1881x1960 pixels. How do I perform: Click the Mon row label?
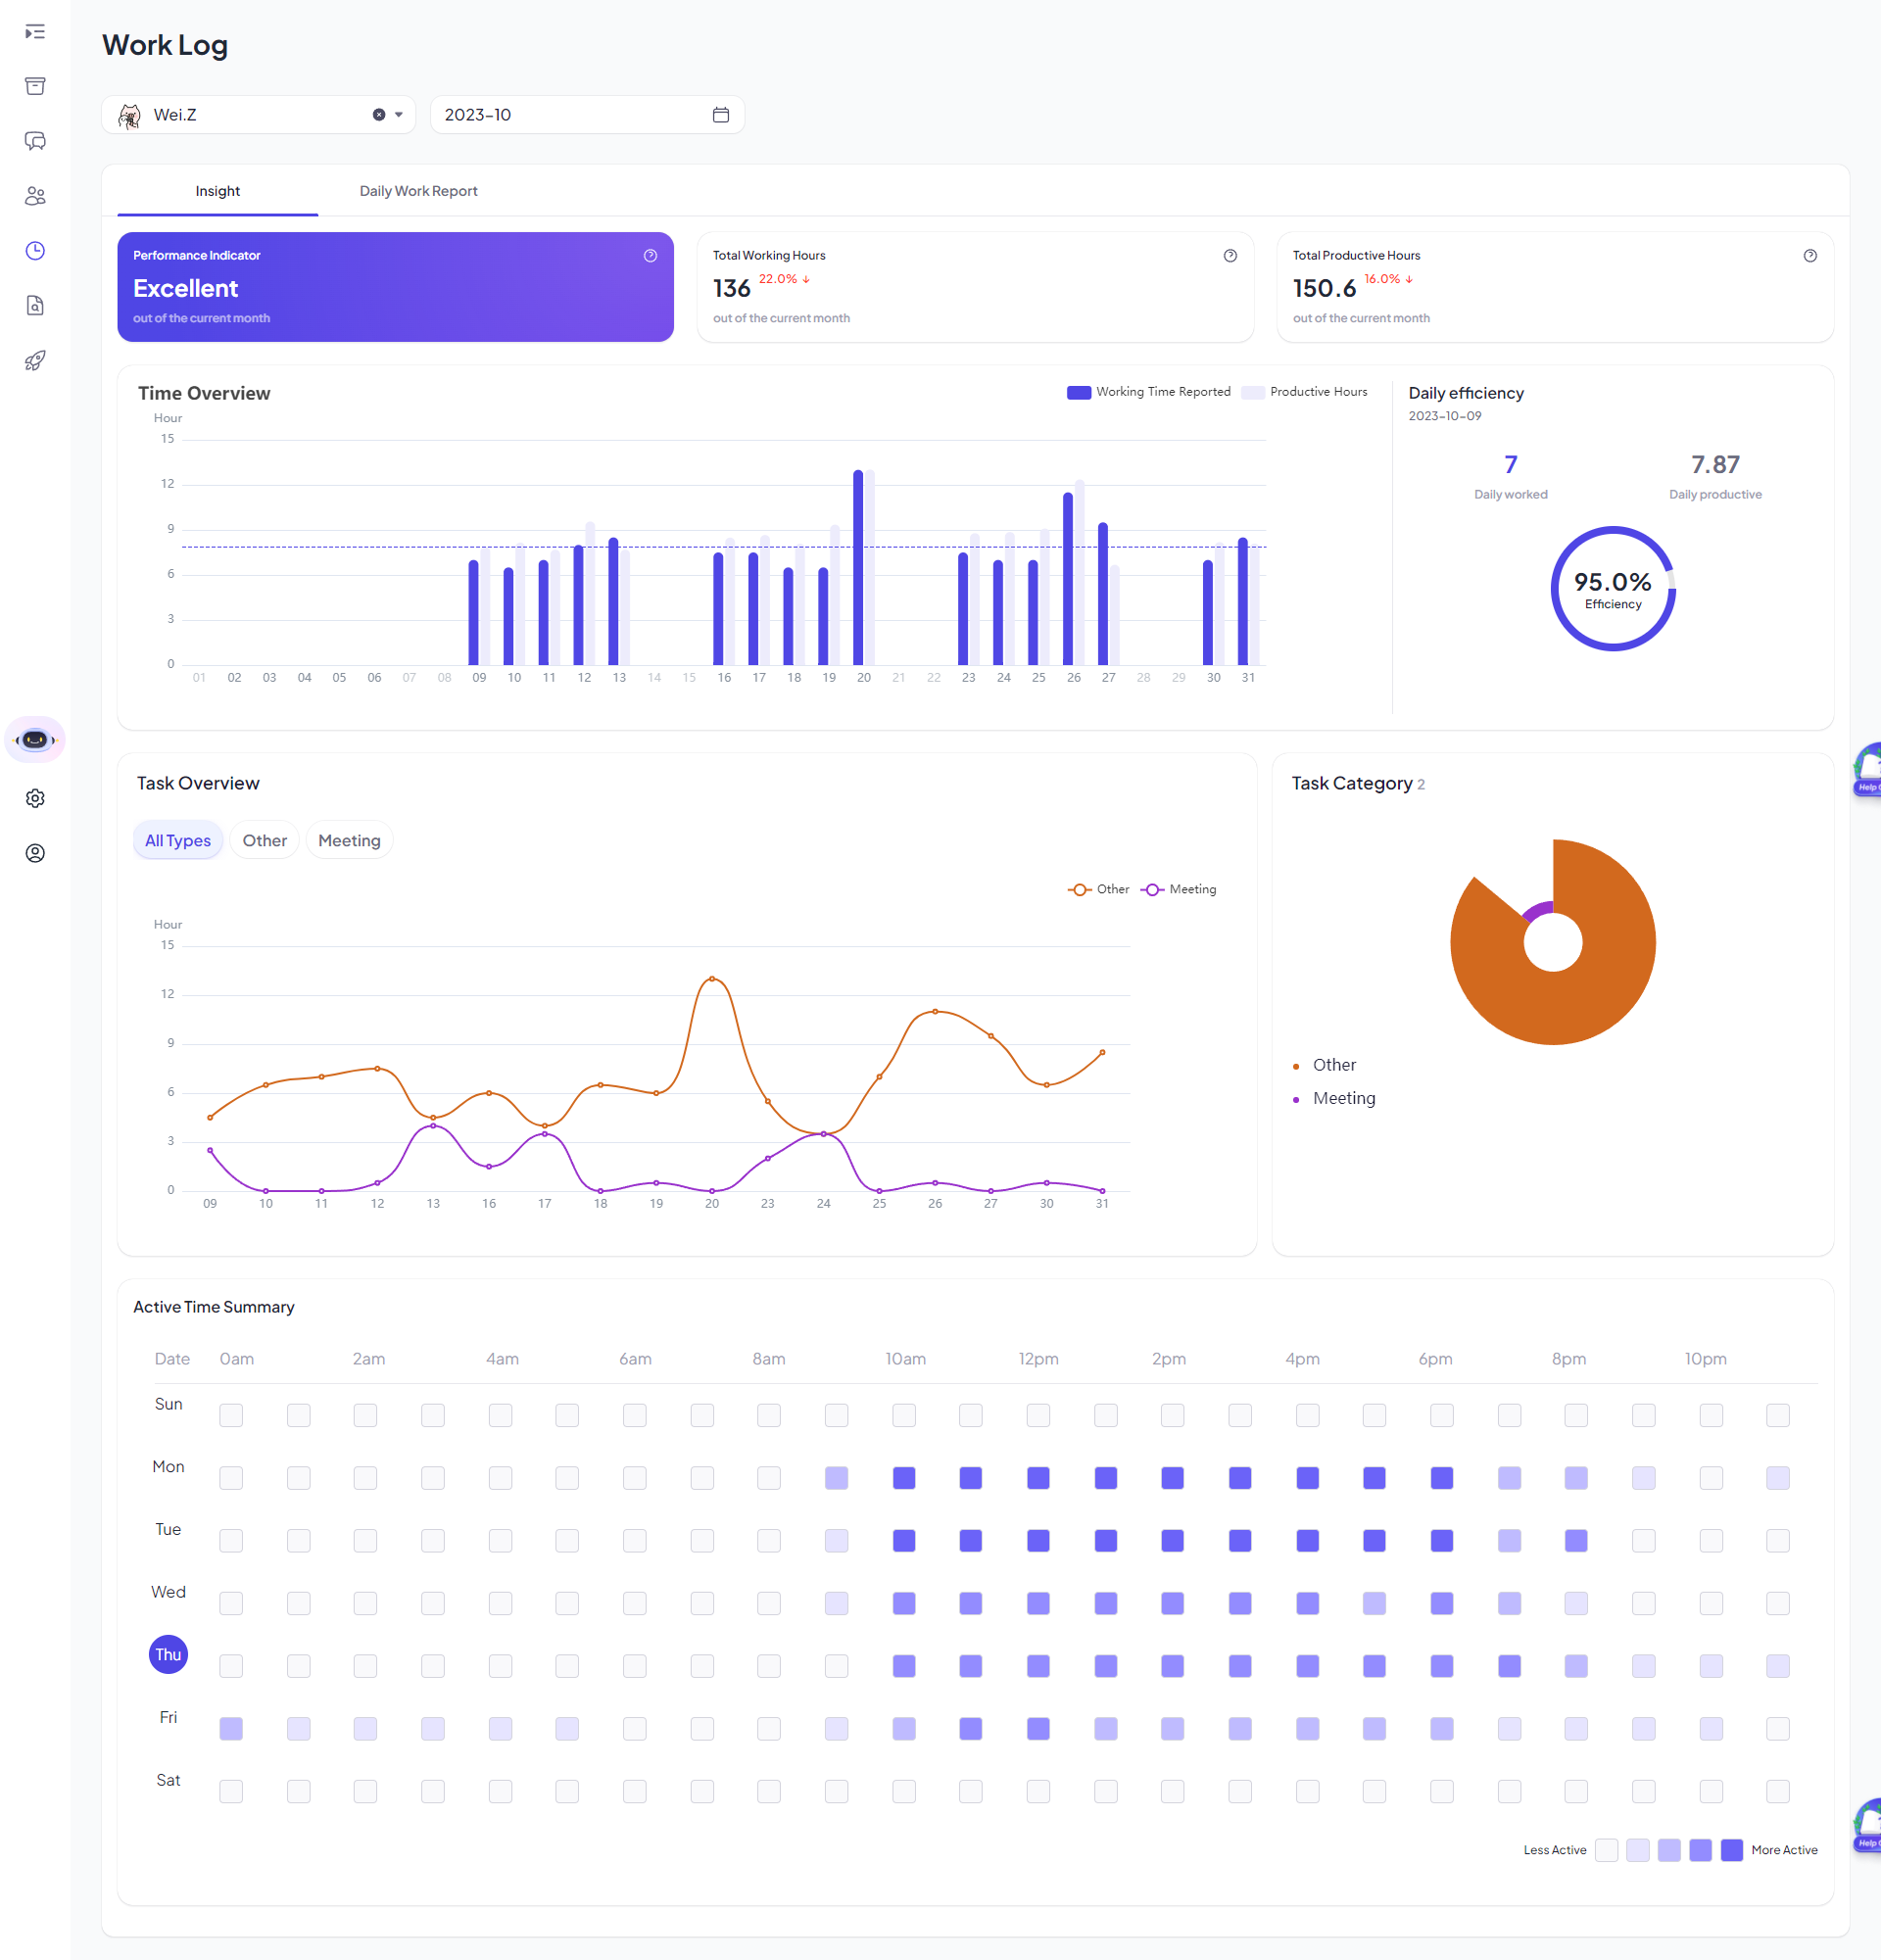coord(168,1467)
